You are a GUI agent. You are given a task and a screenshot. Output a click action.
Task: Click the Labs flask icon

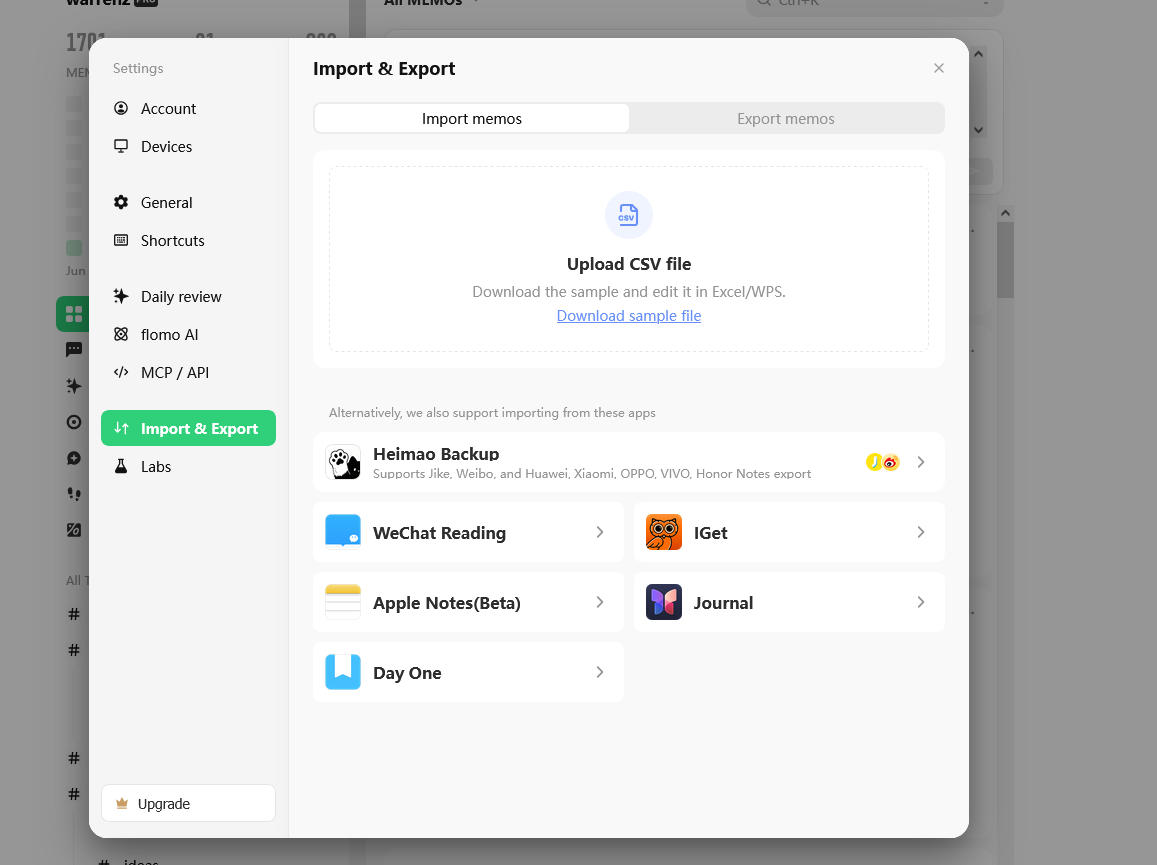[x=121, y=466]
